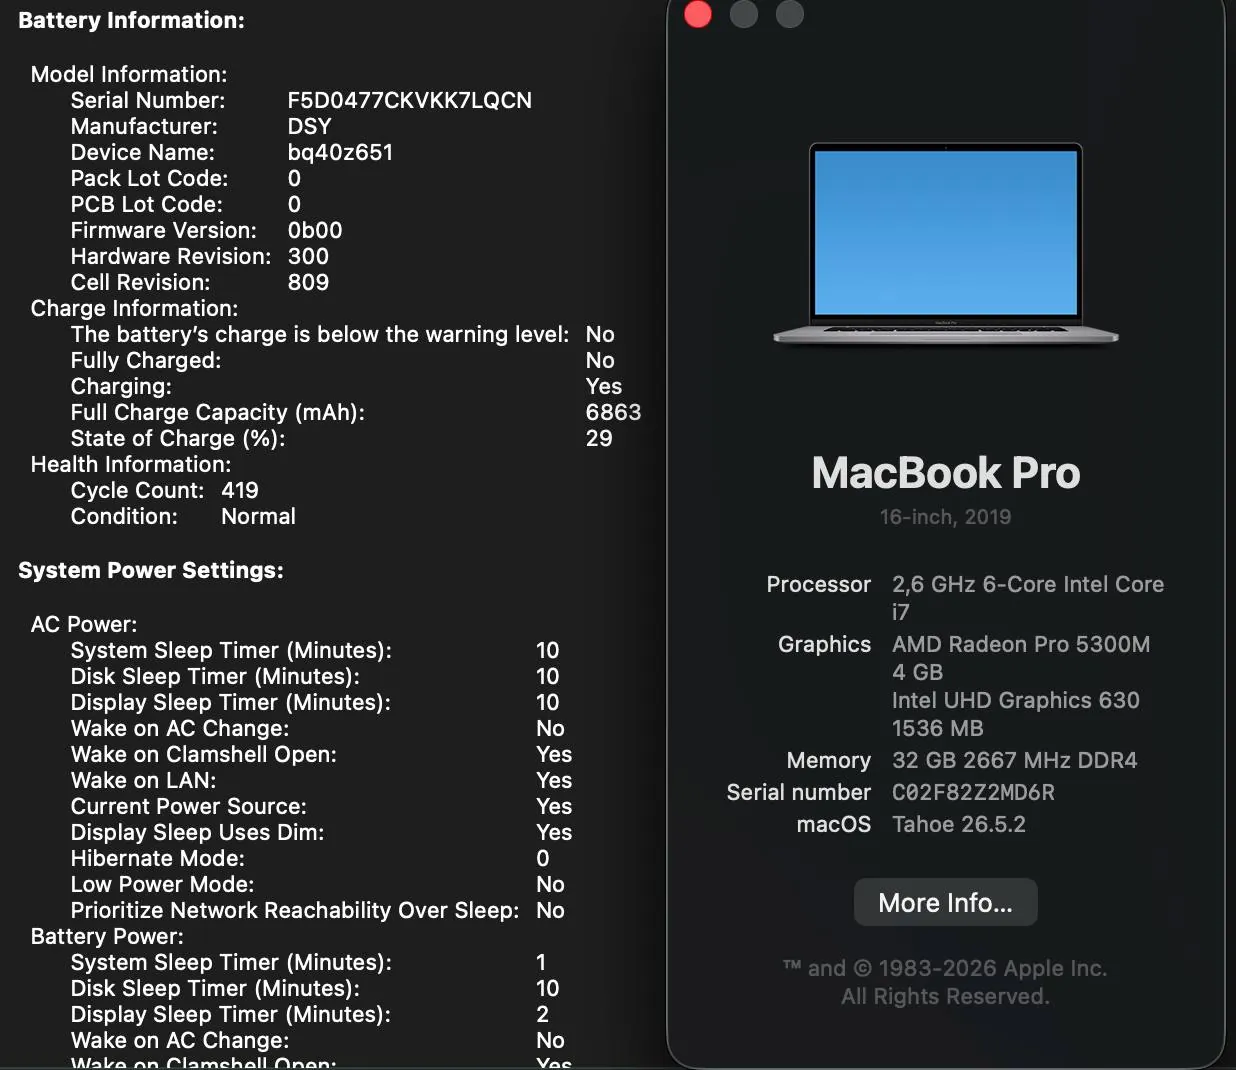Select the MacBook Pro title text
The height and width of the screenshot is (1070, 1236).
click(x=946, y=473)
